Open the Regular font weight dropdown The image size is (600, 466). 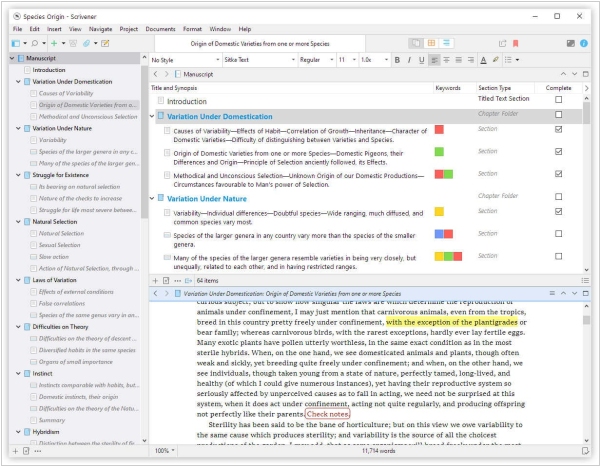pos(316,60)
